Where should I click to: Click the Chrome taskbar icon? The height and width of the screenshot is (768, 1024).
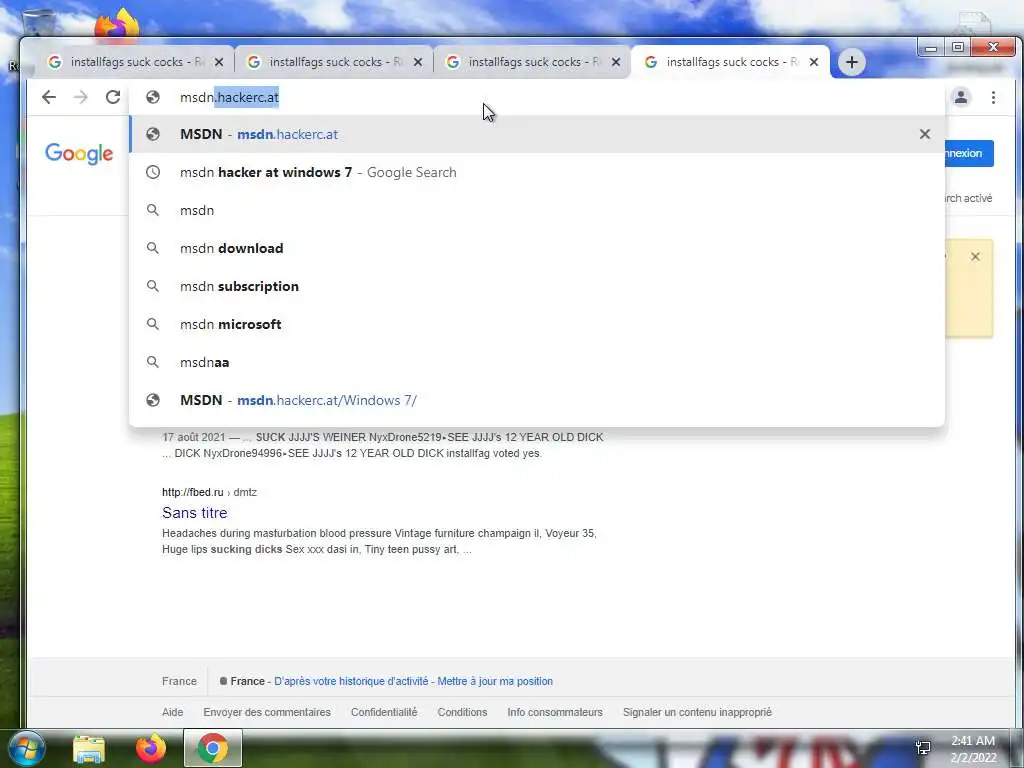tap(213, 748)
